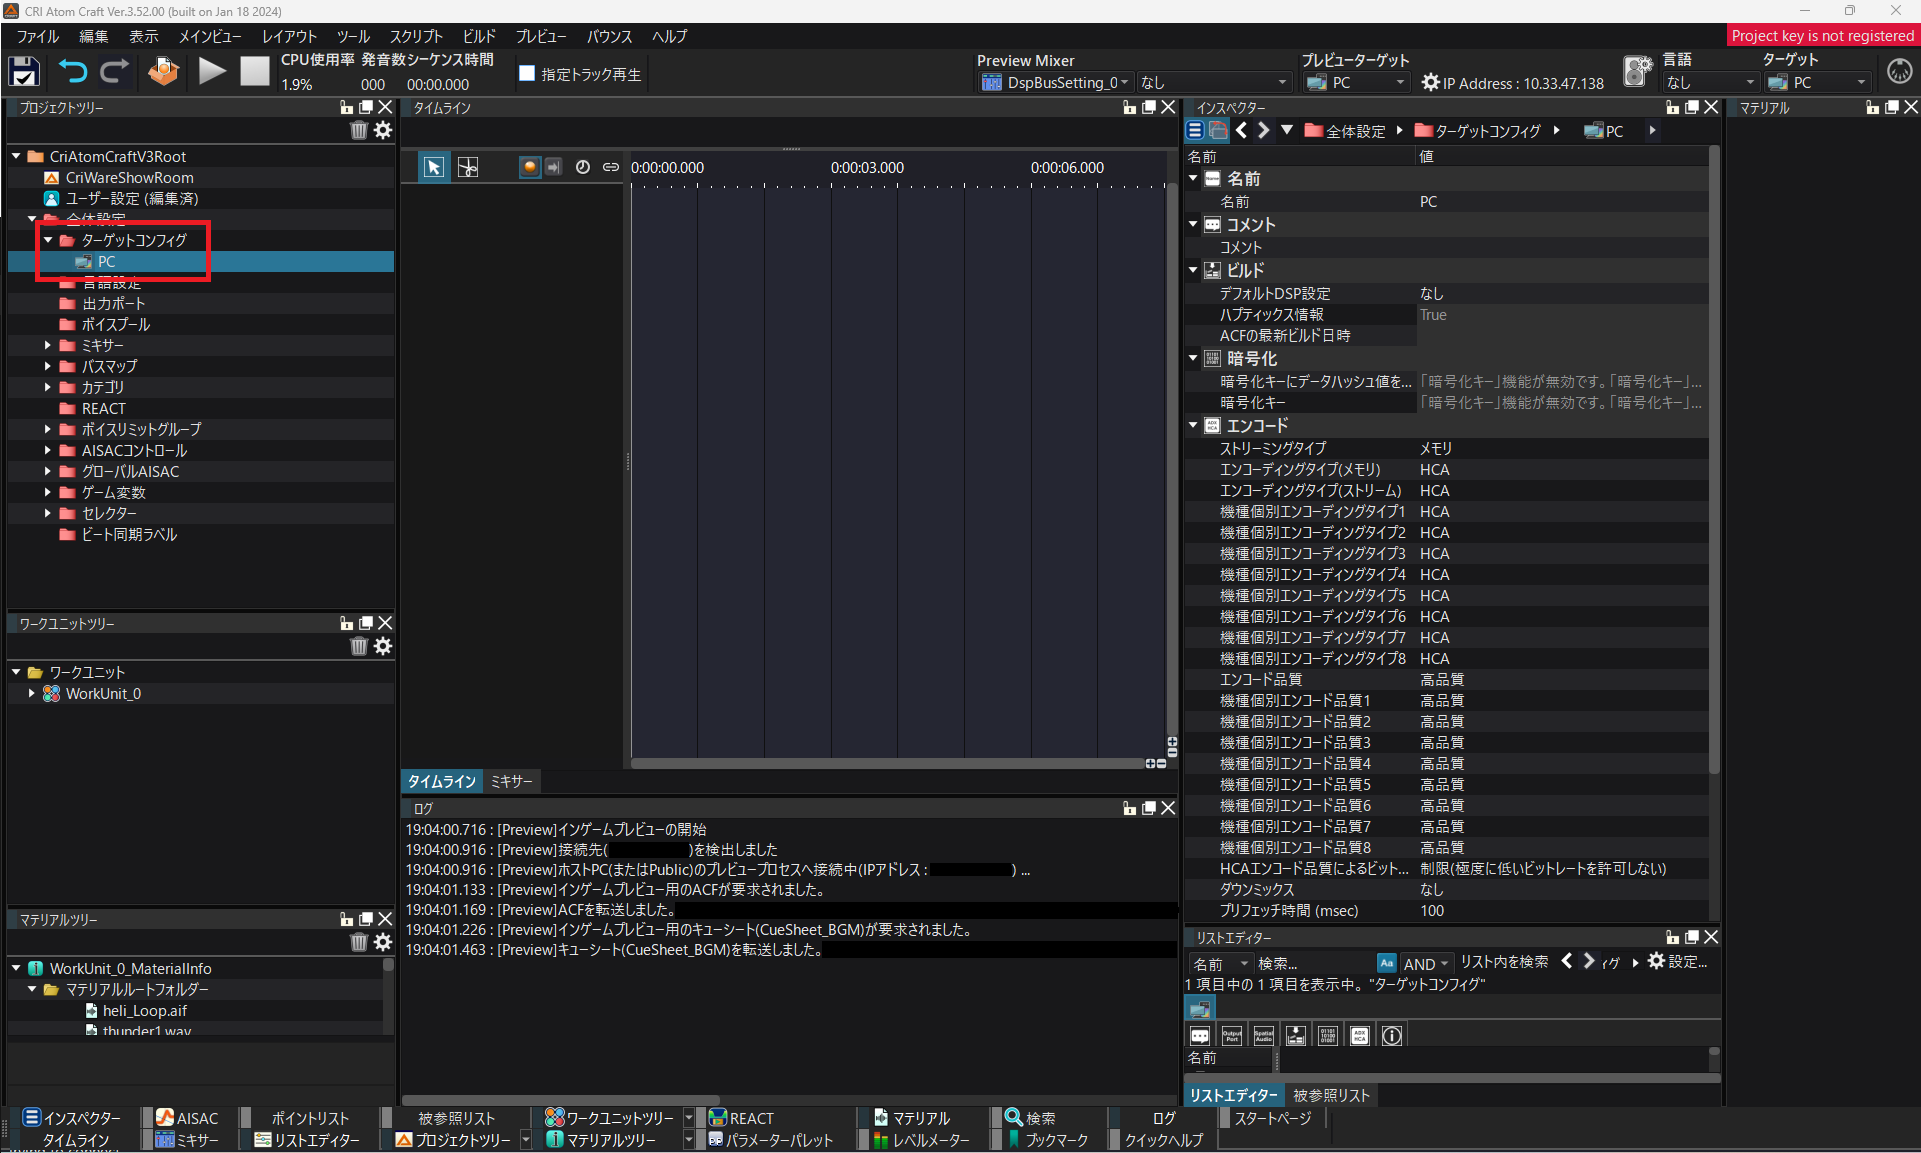Click the レベルメーター button in bottom bar
The width and height of the screenshot is (1921, 1153).
922,1140
